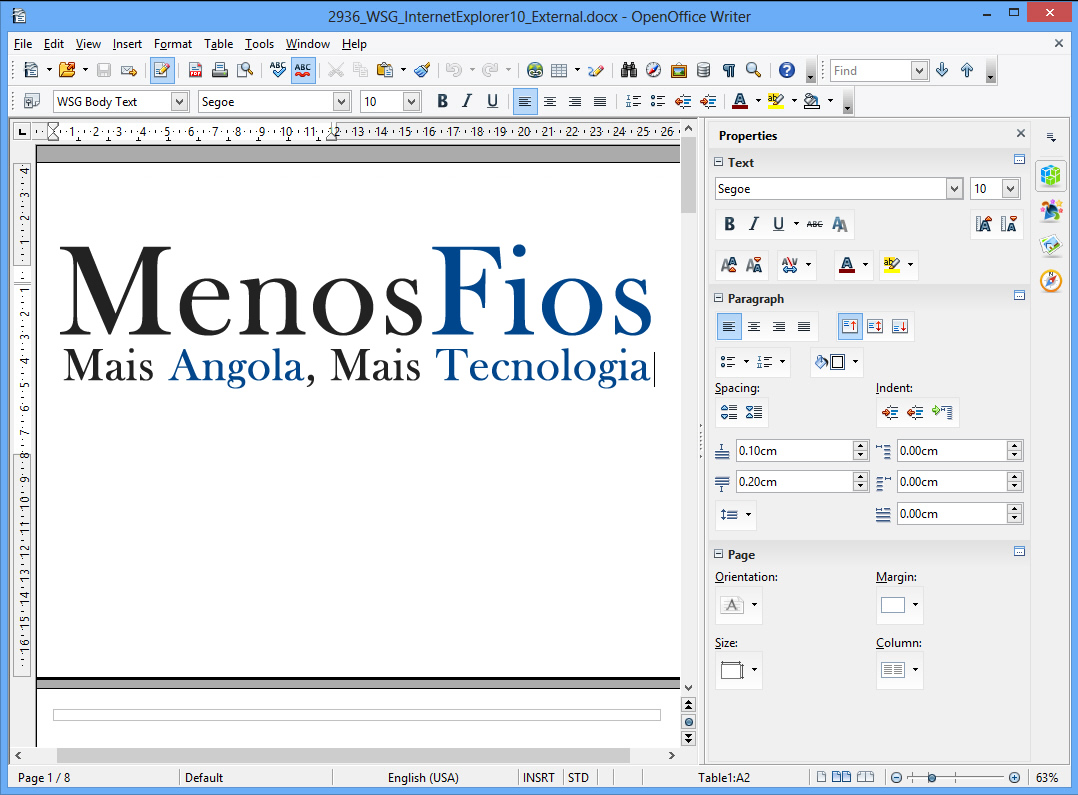The width and height of the screenshot is (1078, 795).
Task: Click the Cut scissors icon
Action: (x=336, y=70)
